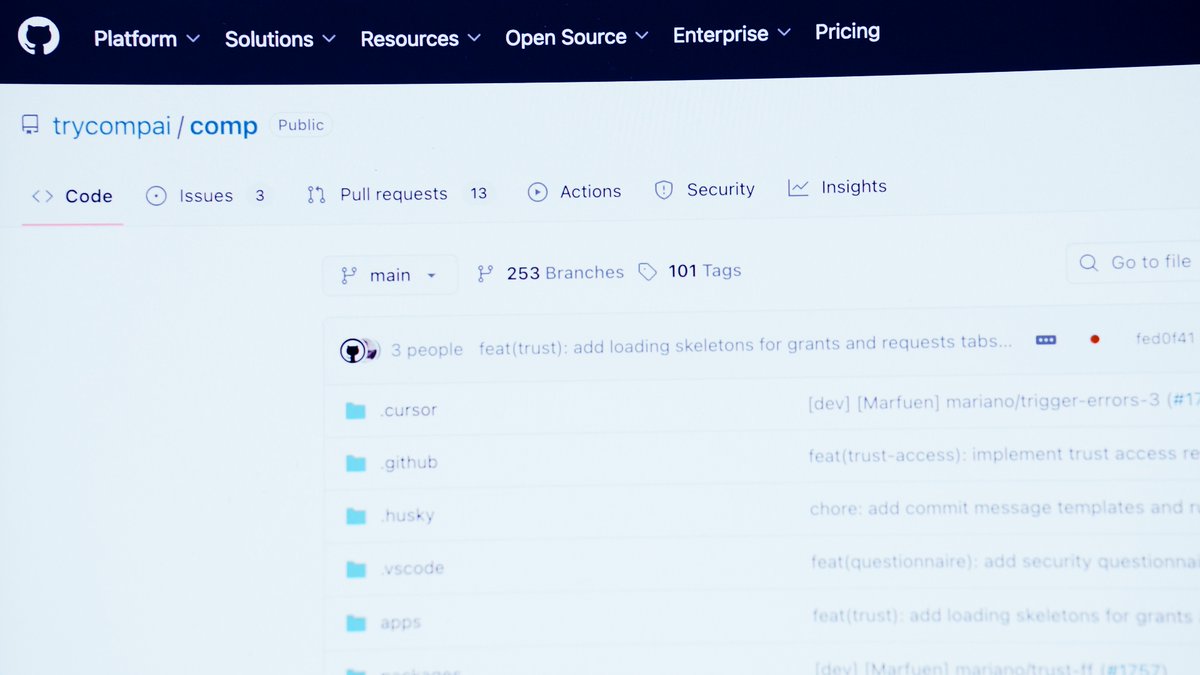Click the Issues circle icon
Viewport: 1200px width, 675px height.
pyautogui.click(x=156, y=196)
